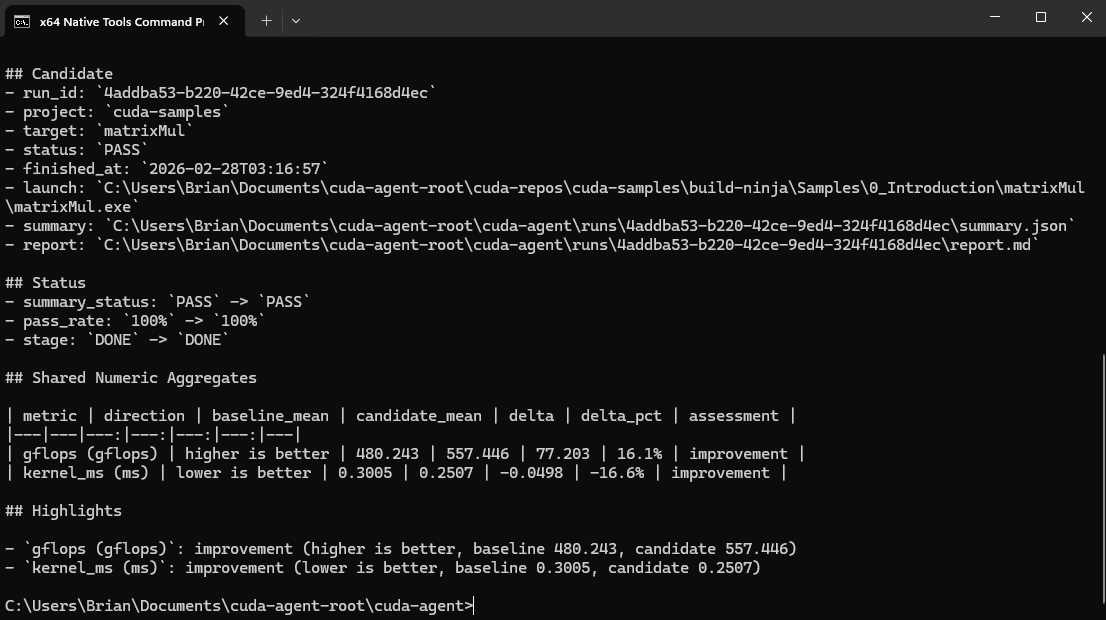Click the terminal scrollbar on the right
The height and width of the screenshot is (620, 1106).
pyautogui.click(x=1099, y=400)
